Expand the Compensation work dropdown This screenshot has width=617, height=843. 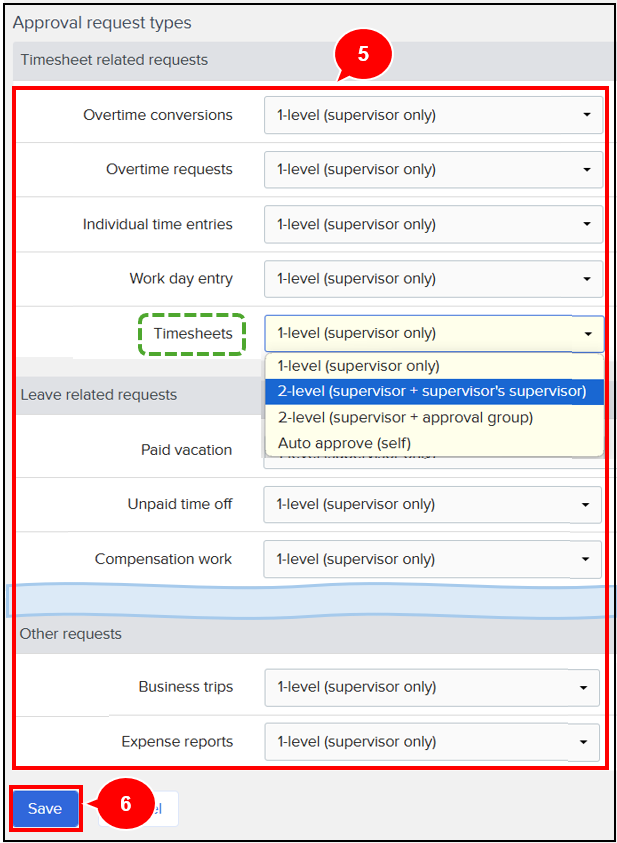(432, 559)
